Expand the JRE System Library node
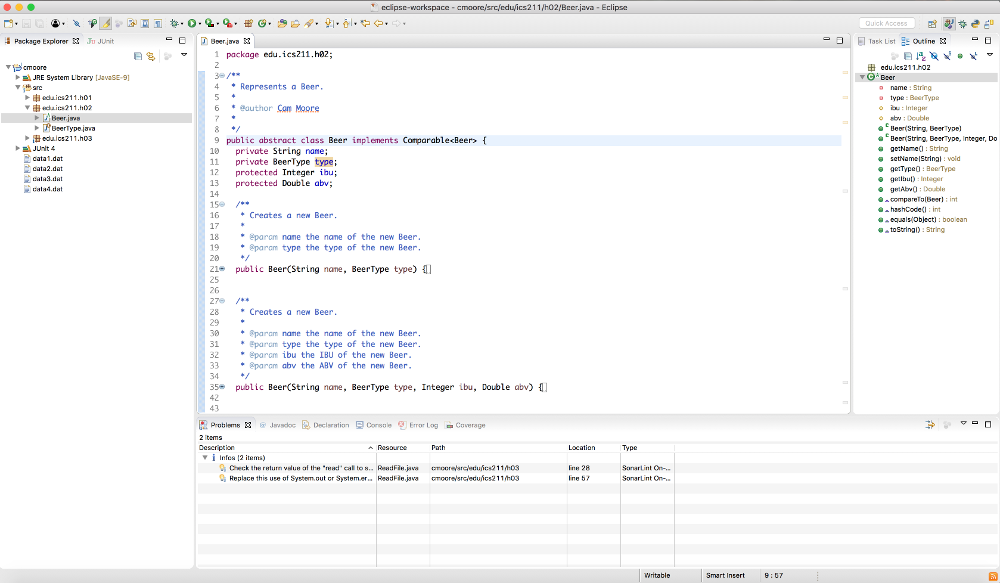 (18, 77)
